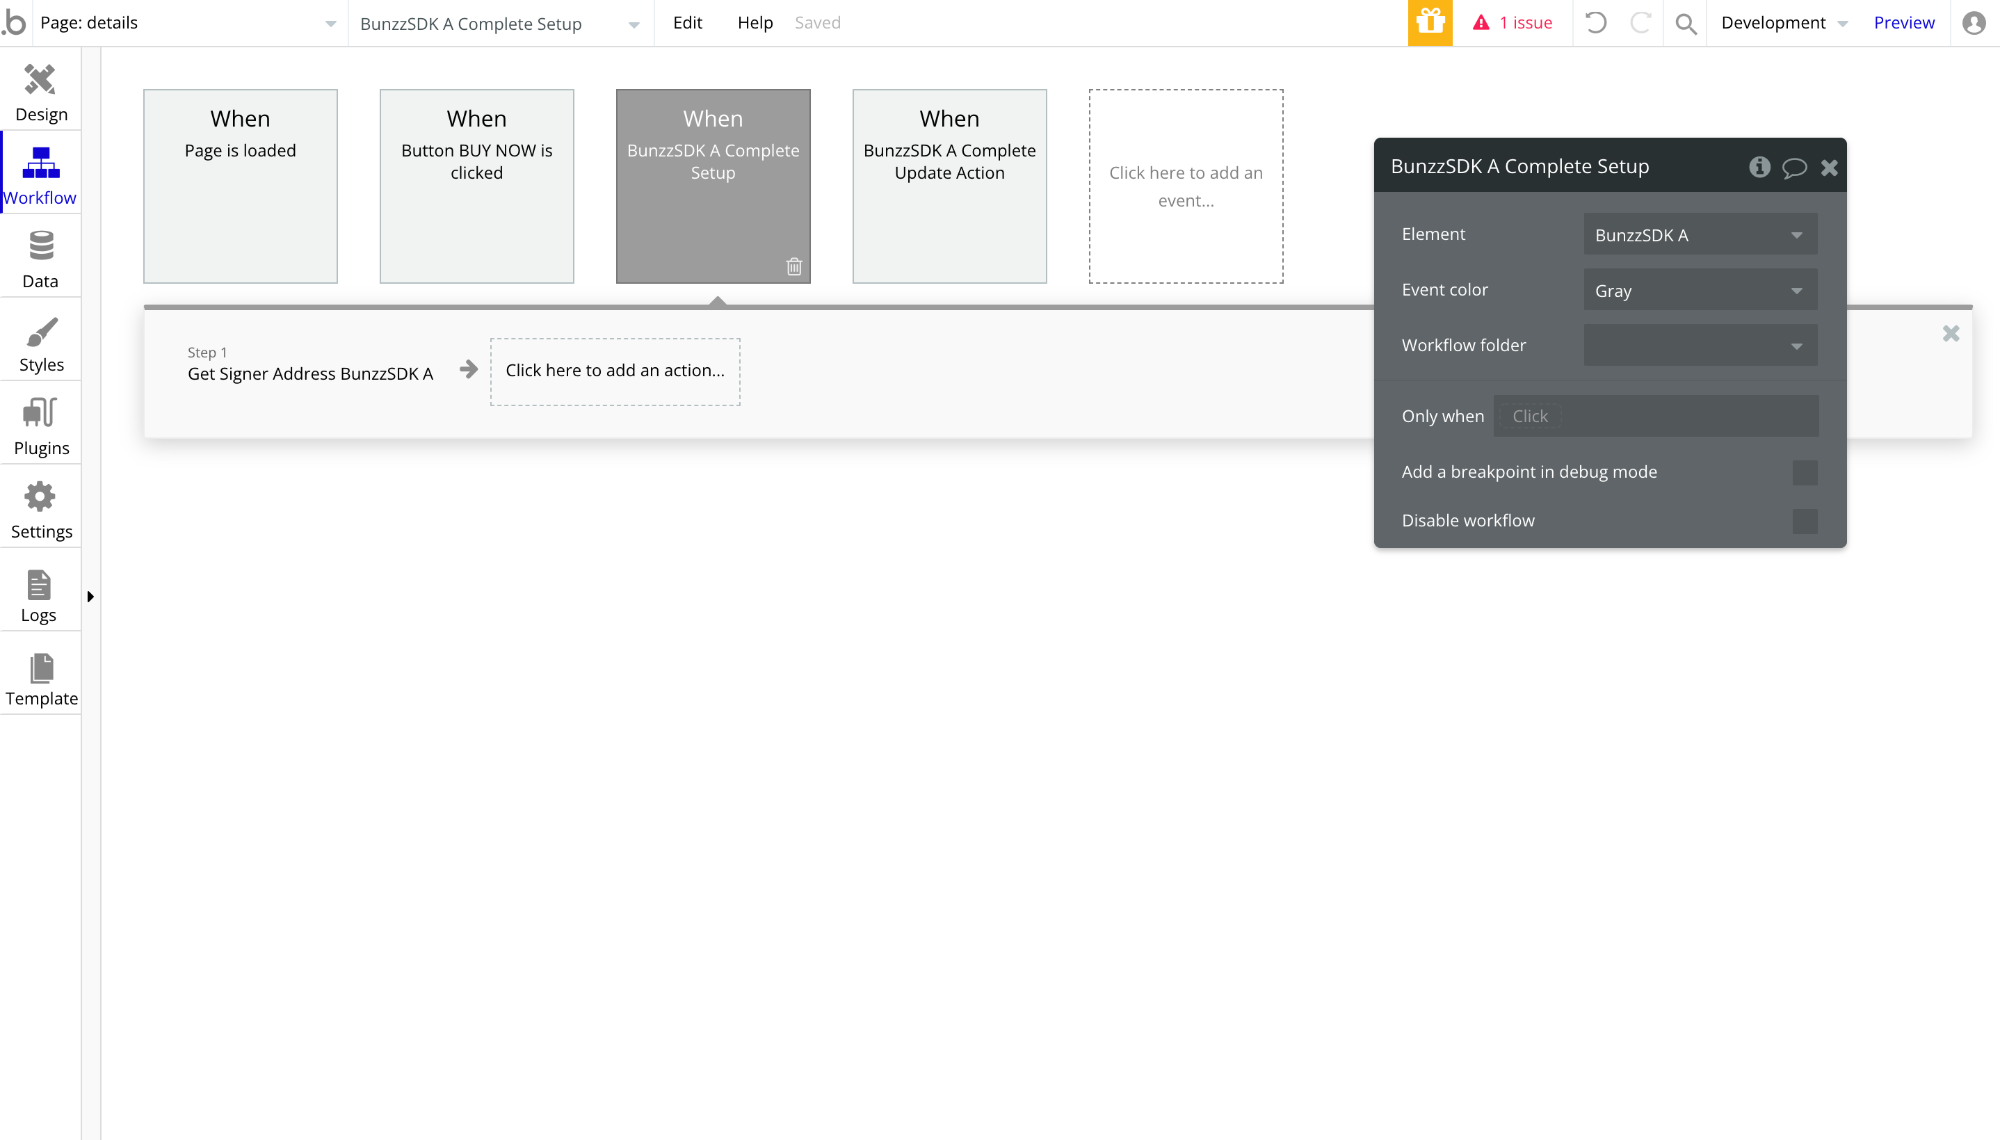
Task: Open the Settings tab in sidebar
Action: 40,510
